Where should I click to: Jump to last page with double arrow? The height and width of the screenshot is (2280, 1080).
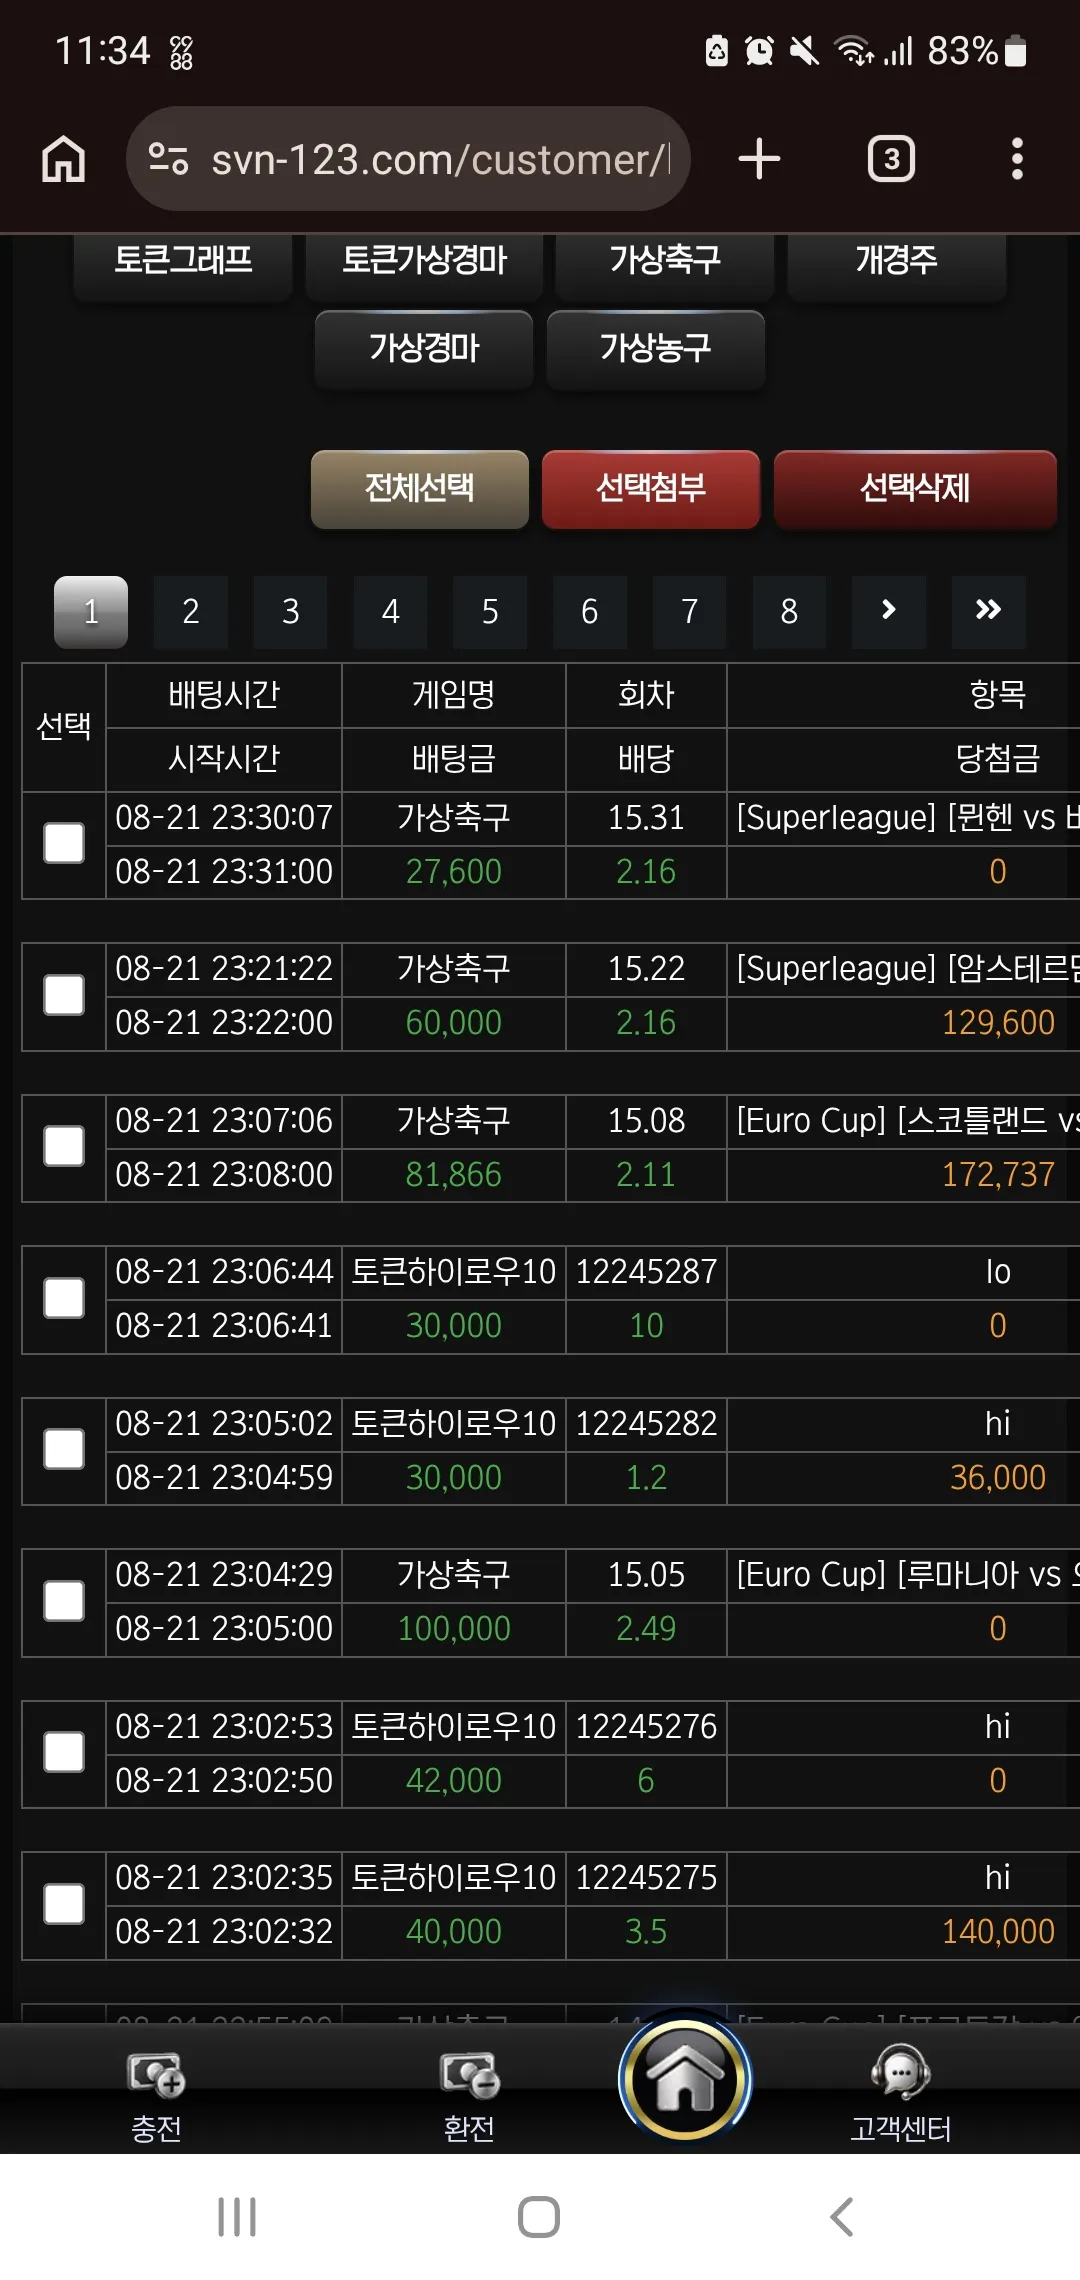tap(988, 611)
